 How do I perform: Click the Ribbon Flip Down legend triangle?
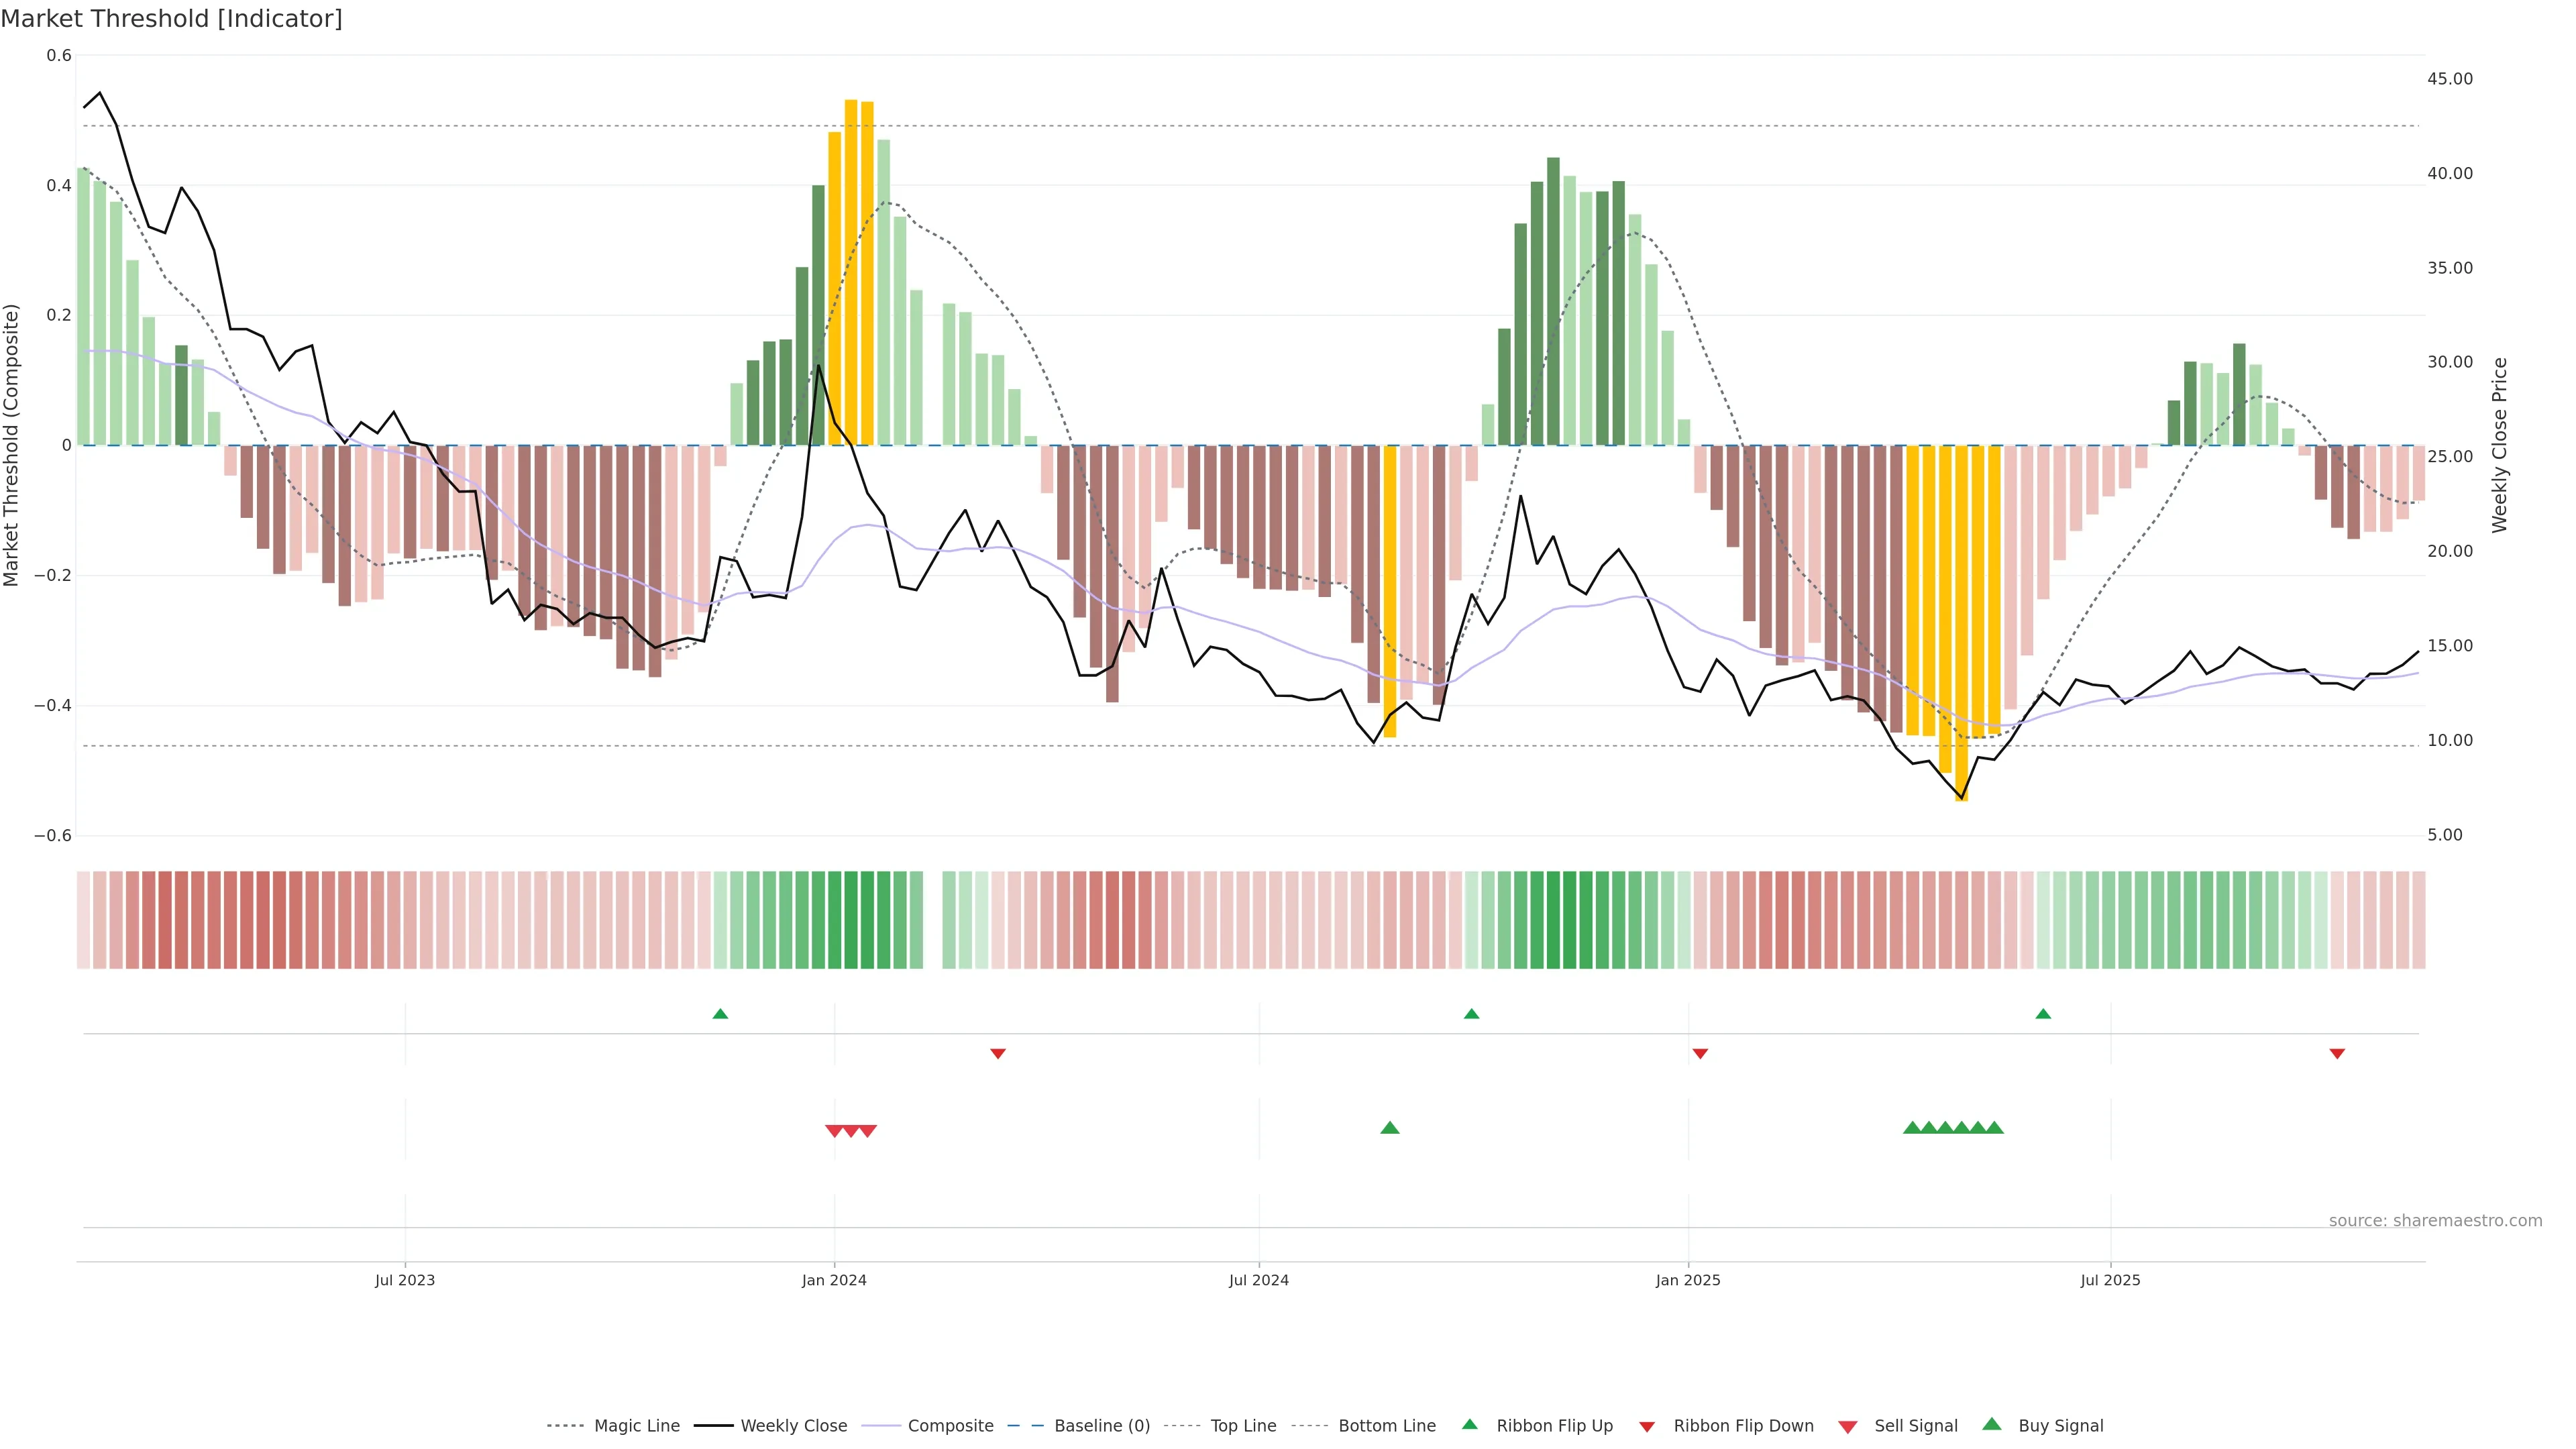(1646, 1427)
